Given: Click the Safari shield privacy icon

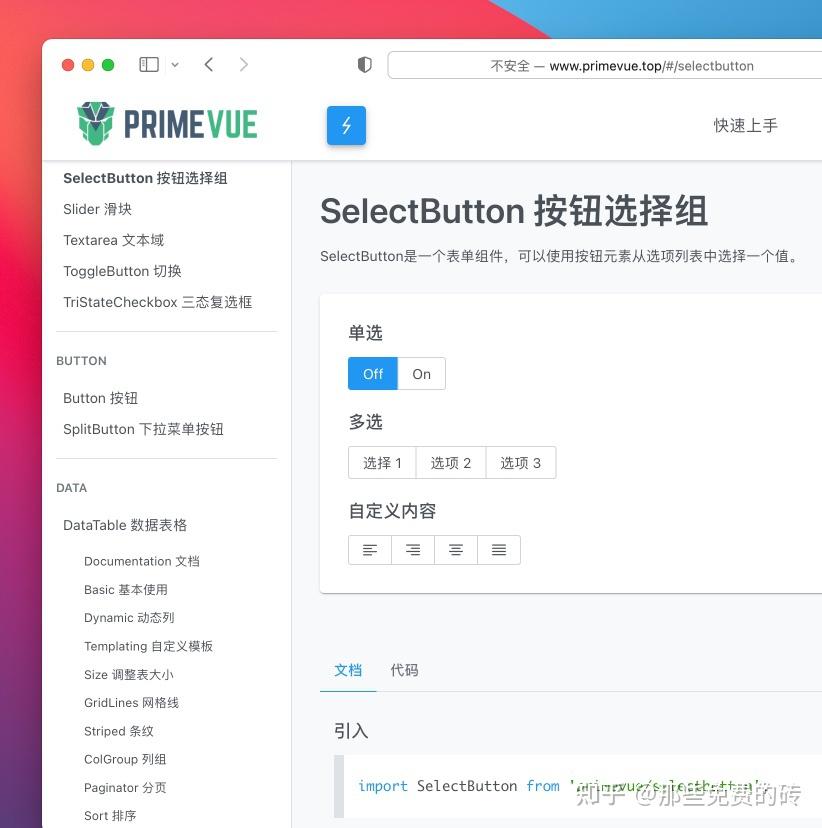Looking at the screenshot, I should click(365, 64).
